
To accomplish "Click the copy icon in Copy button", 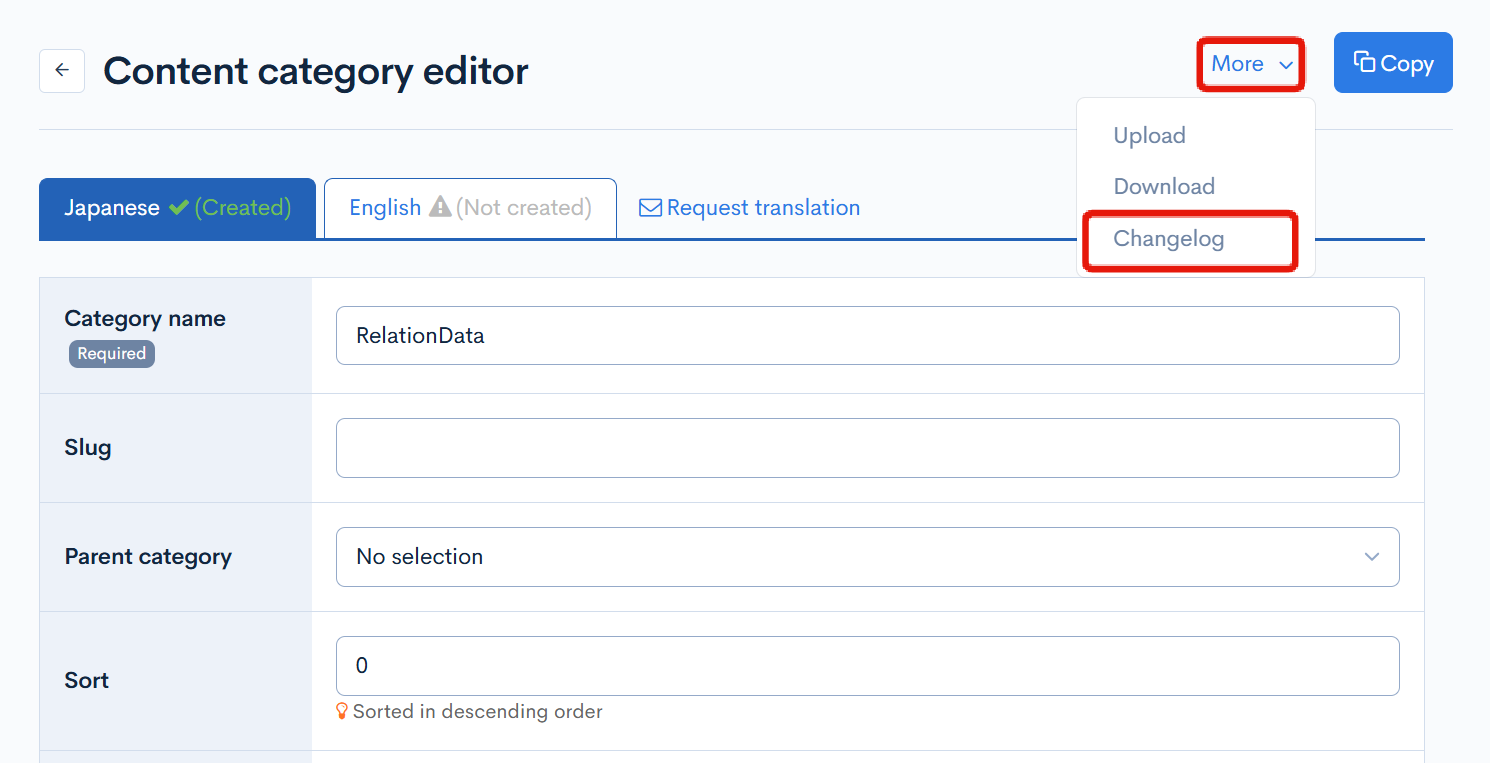I will (1364, 62).
